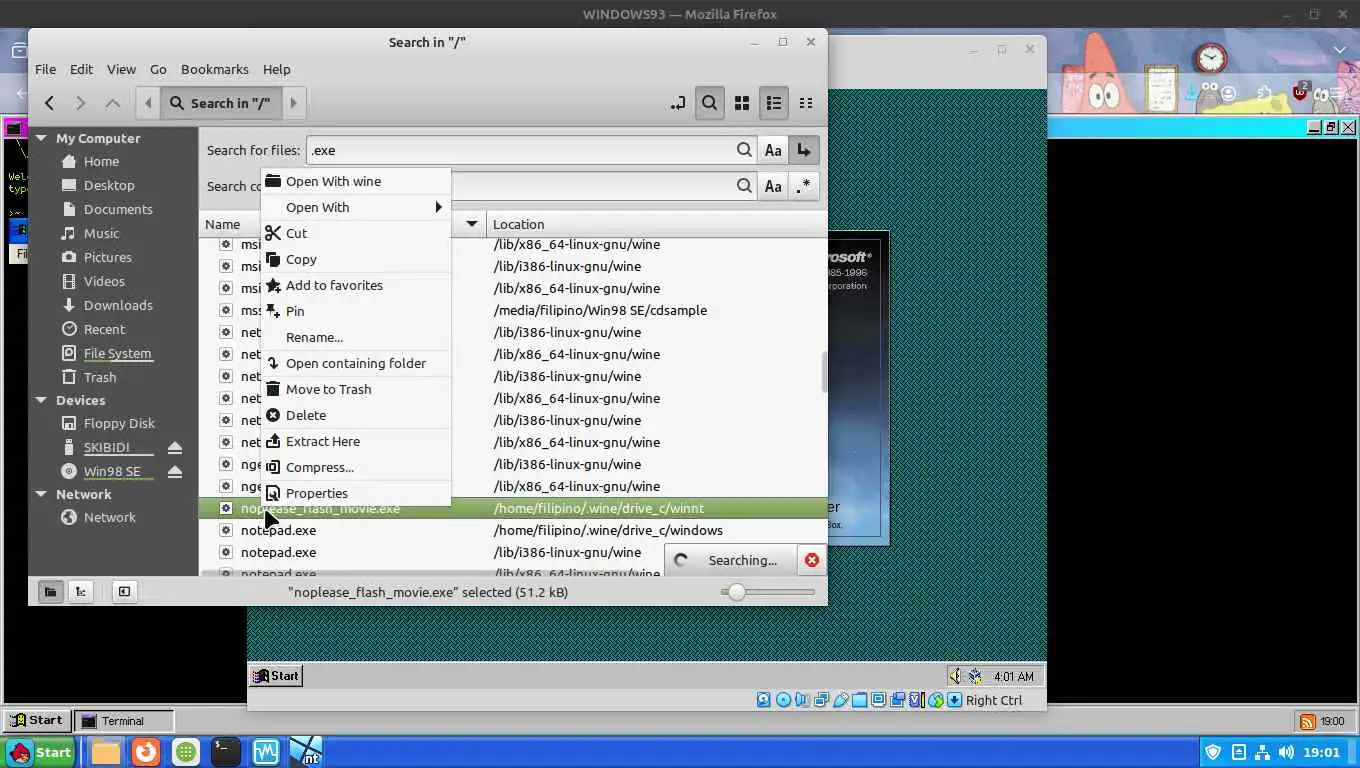Open the Bookmarks menu
Viewport: 1360px width, 768px height.
[x=214, y=69]
